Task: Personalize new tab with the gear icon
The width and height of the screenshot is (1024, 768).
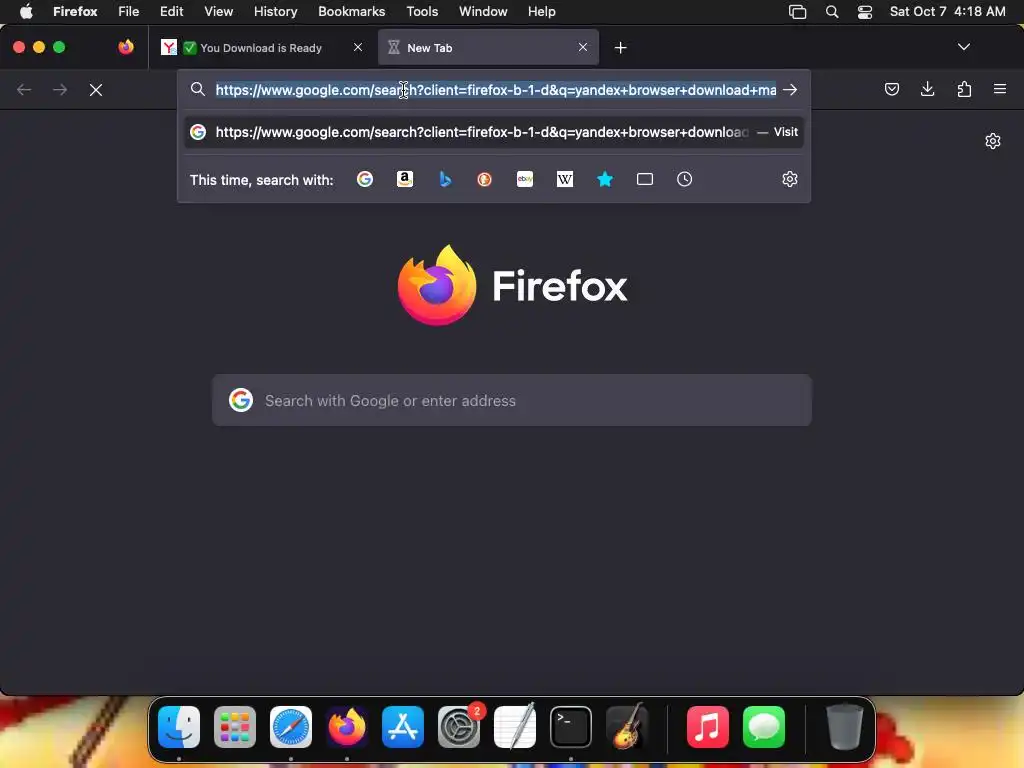Action: tap(993, 141)
